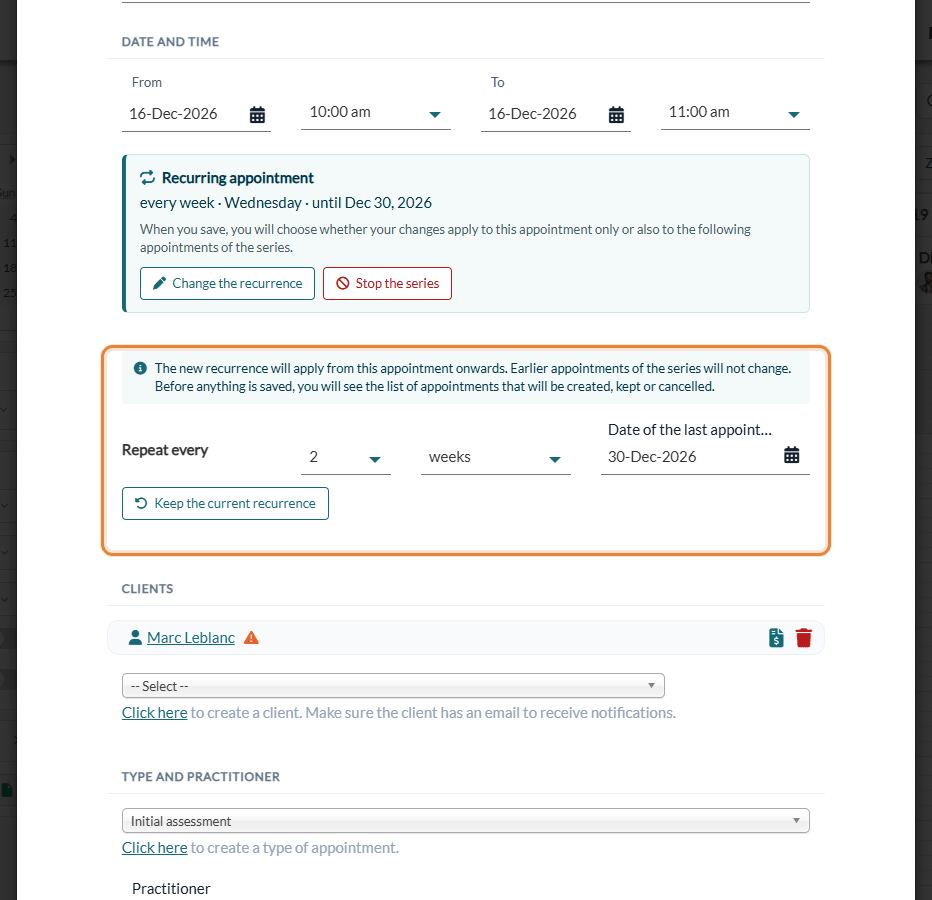Open the From date calendar picker icon

[257, 115]
